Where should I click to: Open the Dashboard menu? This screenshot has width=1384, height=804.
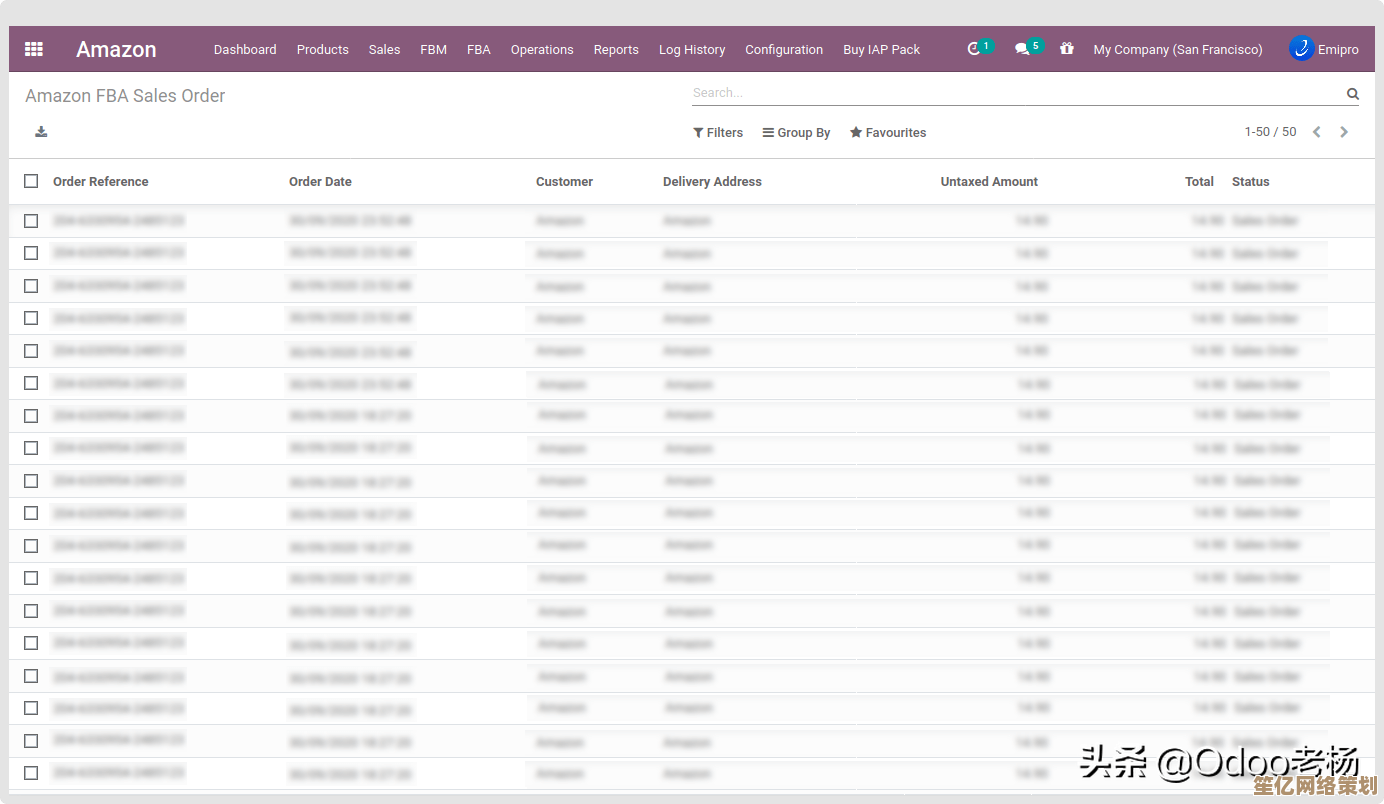click(245, 49)
